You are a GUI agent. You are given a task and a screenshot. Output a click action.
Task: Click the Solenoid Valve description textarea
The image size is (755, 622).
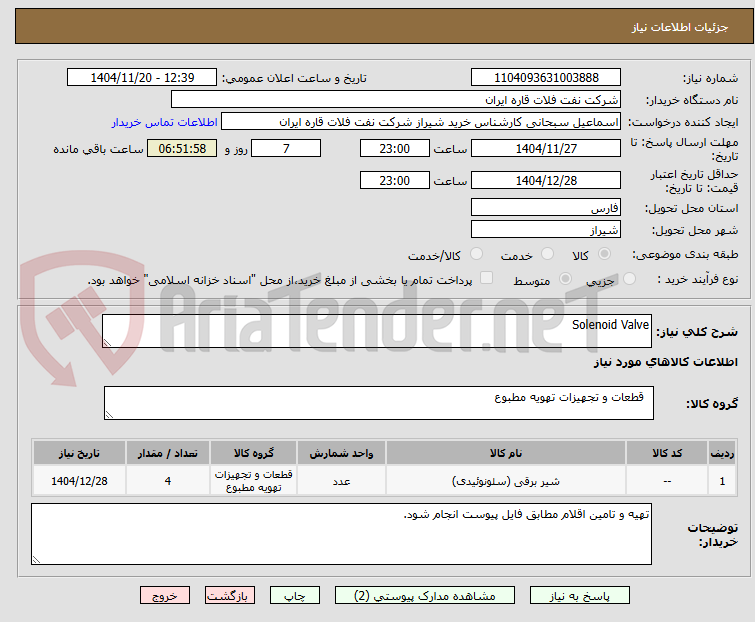click(377, 331)
